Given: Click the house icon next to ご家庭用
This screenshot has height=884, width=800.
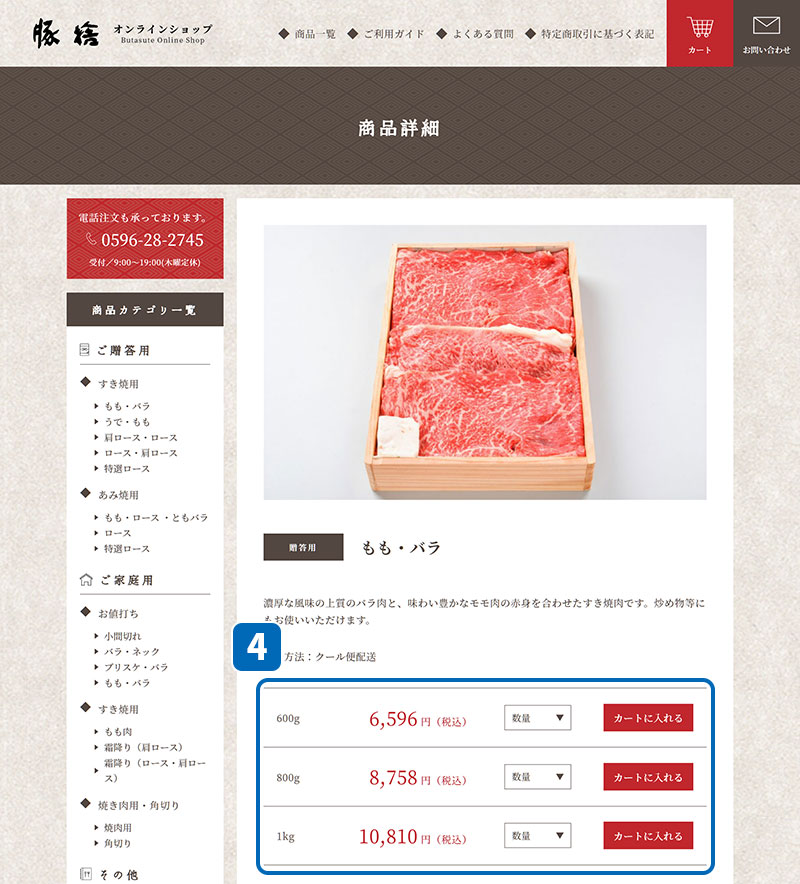Looking at the screenshot, I should coord(86,580).
